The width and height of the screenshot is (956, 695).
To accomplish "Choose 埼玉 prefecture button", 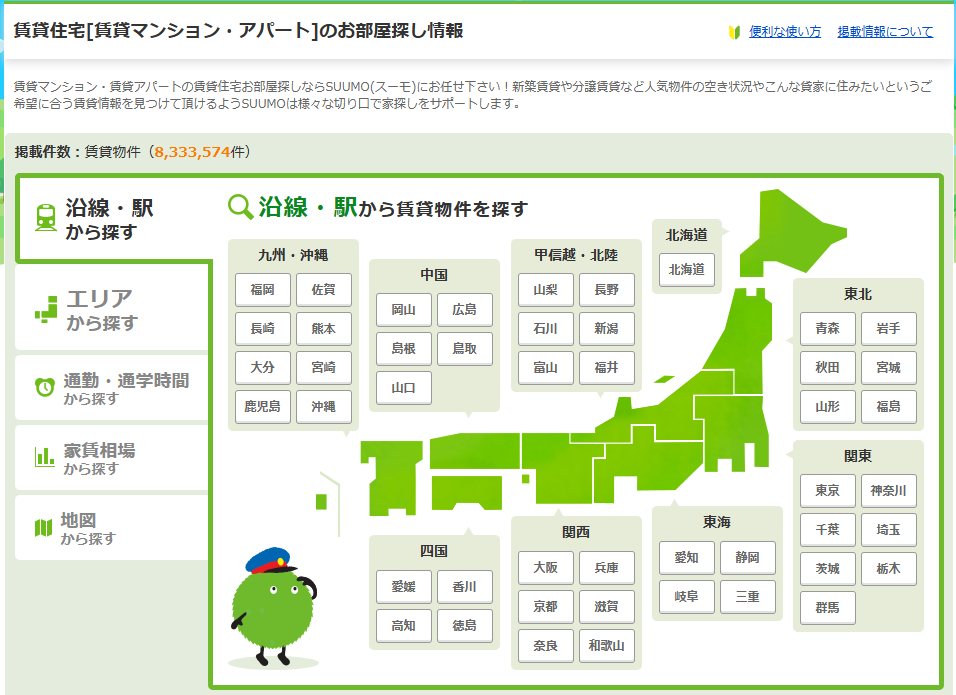I will pyautogui.click(x=888, y=530).
